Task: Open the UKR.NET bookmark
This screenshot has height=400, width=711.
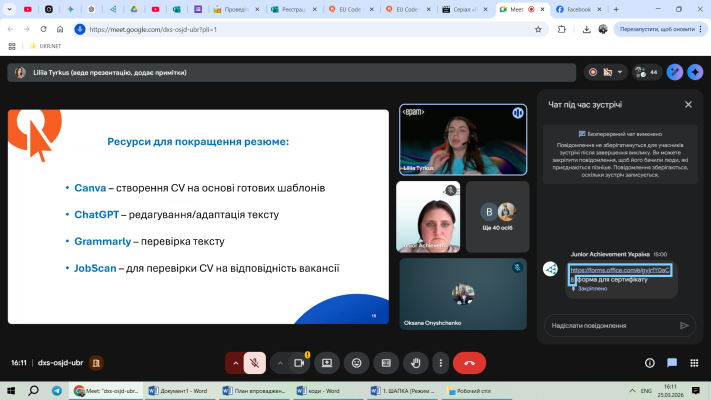Action: pyautogui.click(x=45, y=46)
